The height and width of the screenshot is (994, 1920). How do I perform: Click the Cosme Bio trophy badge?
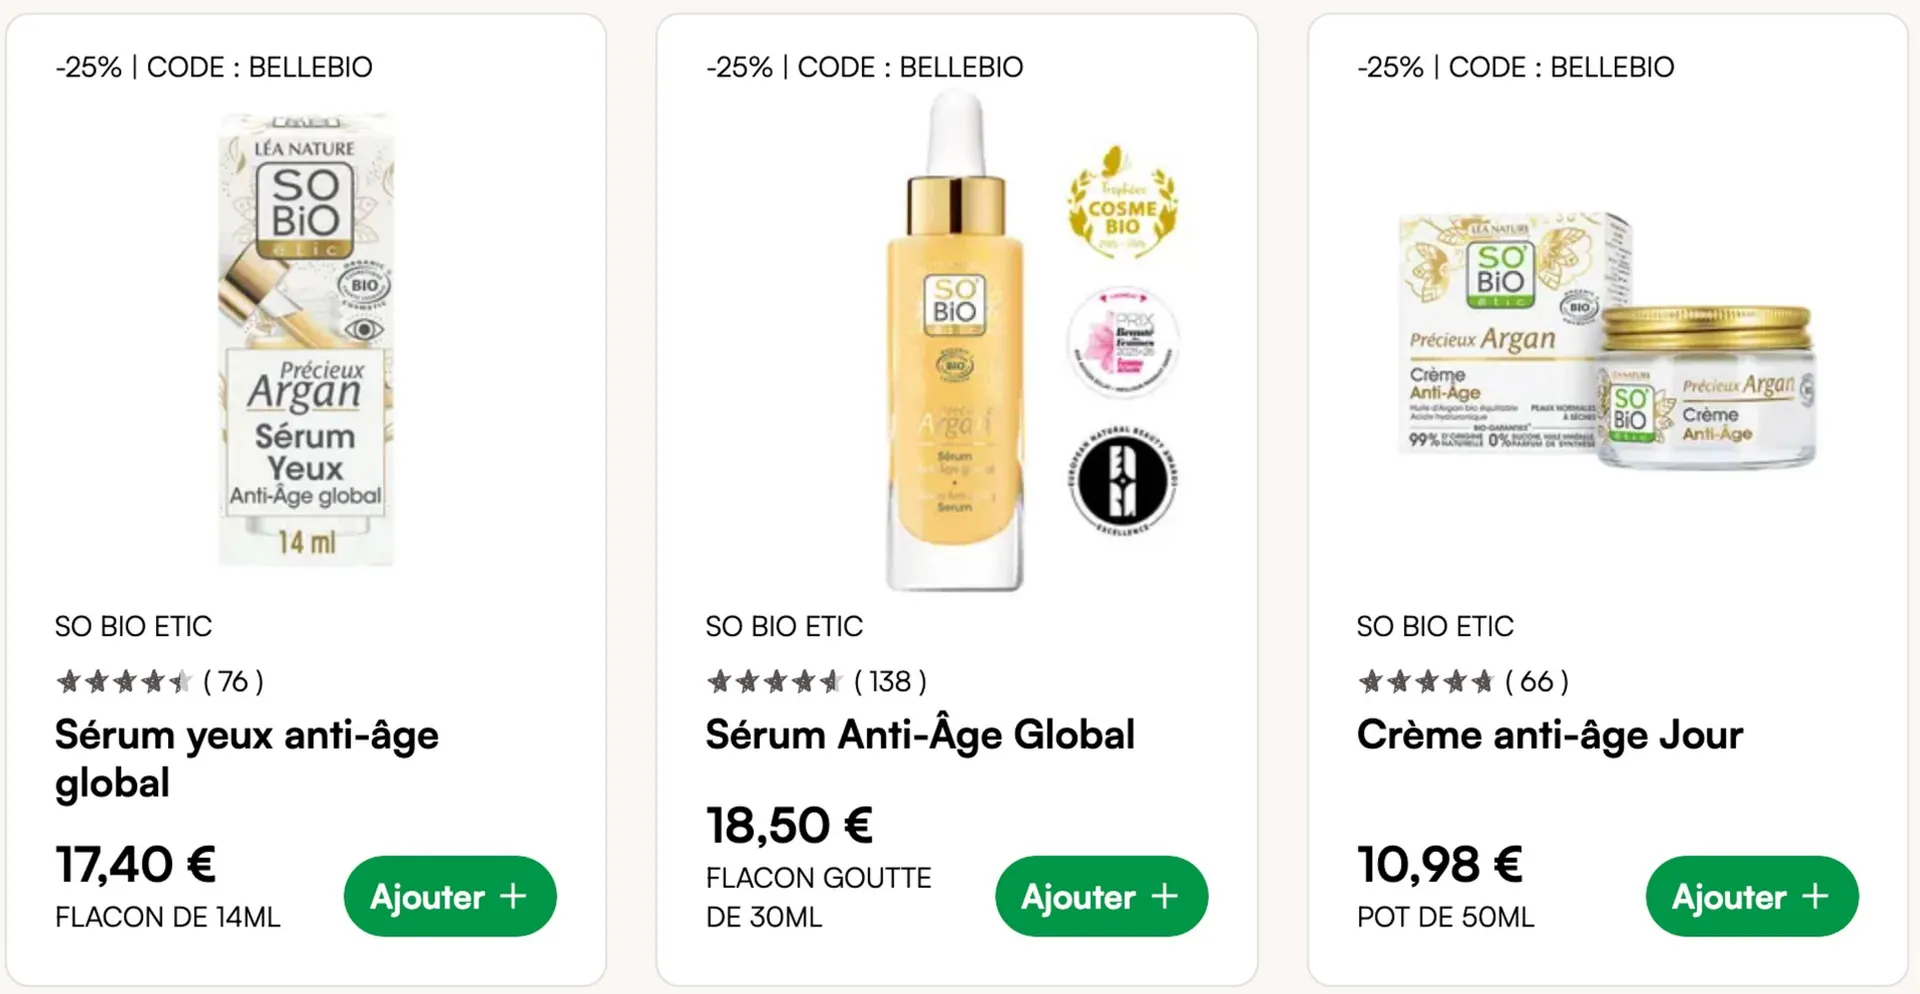click(1122, 205)
